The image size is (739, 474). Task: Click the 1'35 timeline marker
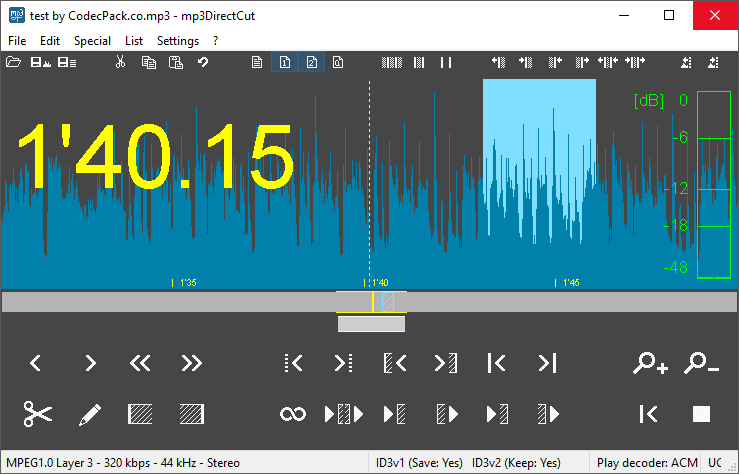click(x=184, y=283)
